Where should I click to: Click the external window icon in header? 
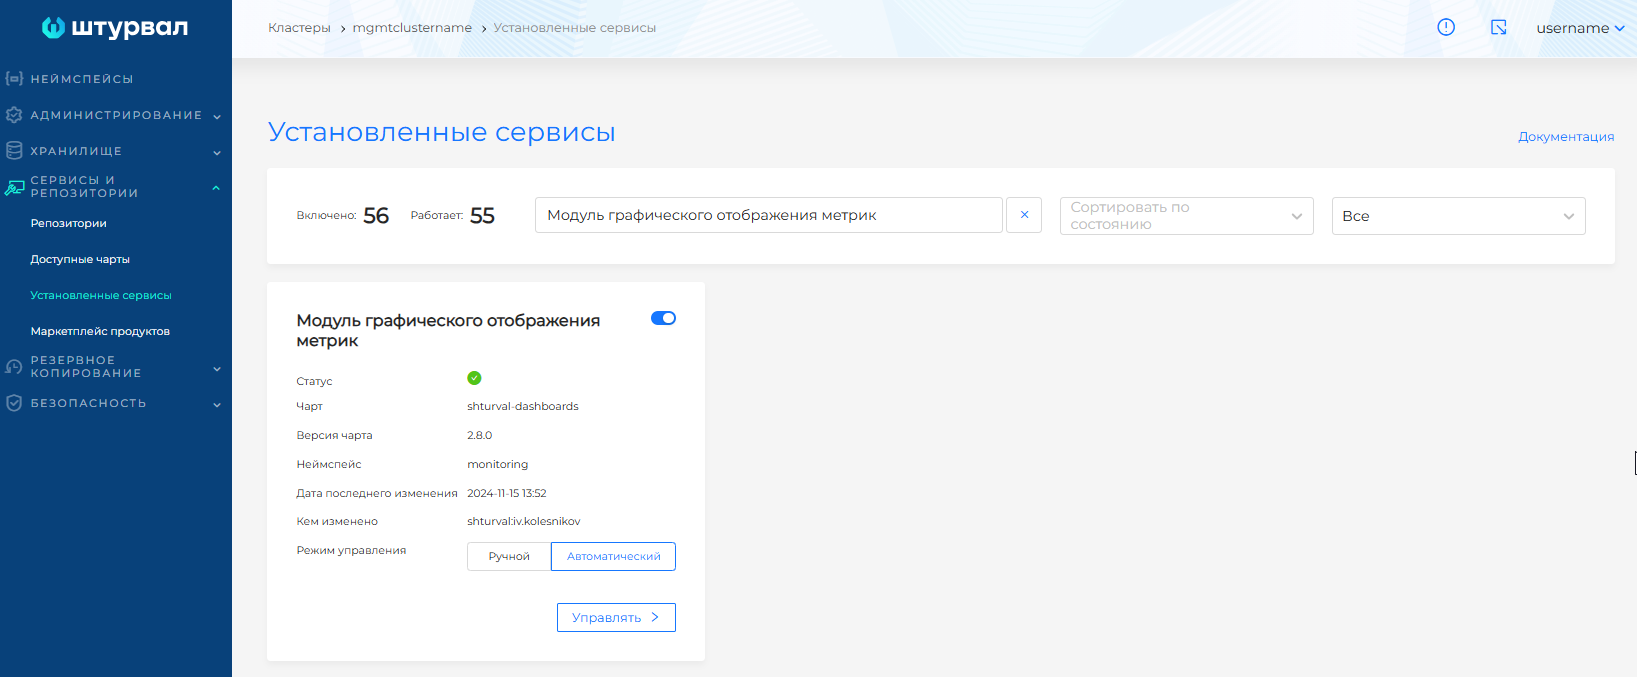1498,28
